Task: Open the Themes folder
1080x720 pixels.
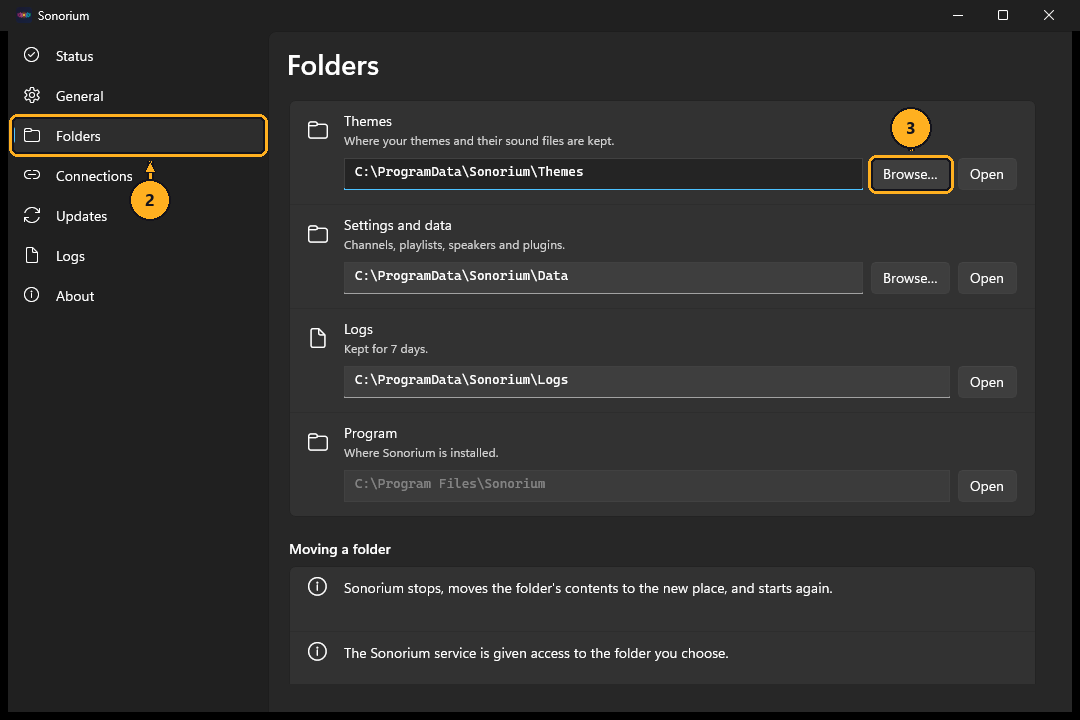Action: (x=986, y=174)
